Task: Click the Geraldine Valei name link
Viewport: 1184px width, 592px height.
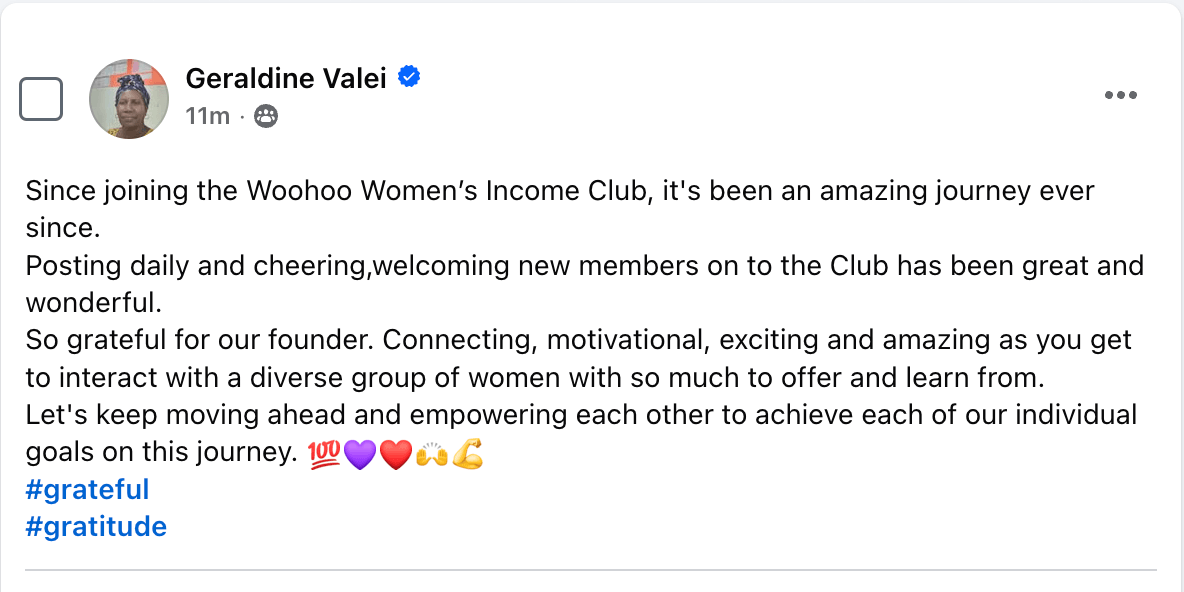Action: click(x=286, y=78)
